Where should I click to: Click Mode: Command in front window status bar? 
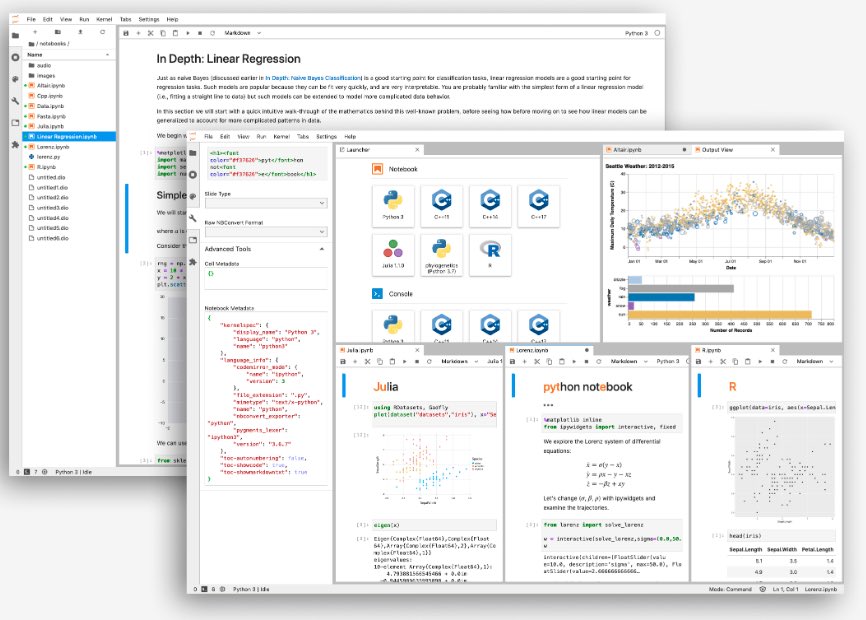pos(730,590)
